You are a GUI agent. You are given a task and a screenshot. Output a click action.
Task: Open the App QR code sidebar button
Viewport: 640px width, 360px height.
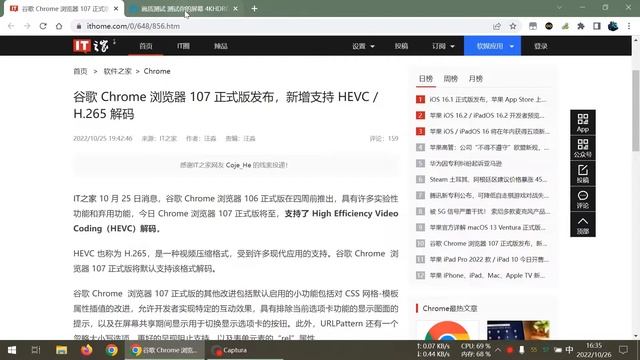583,122
